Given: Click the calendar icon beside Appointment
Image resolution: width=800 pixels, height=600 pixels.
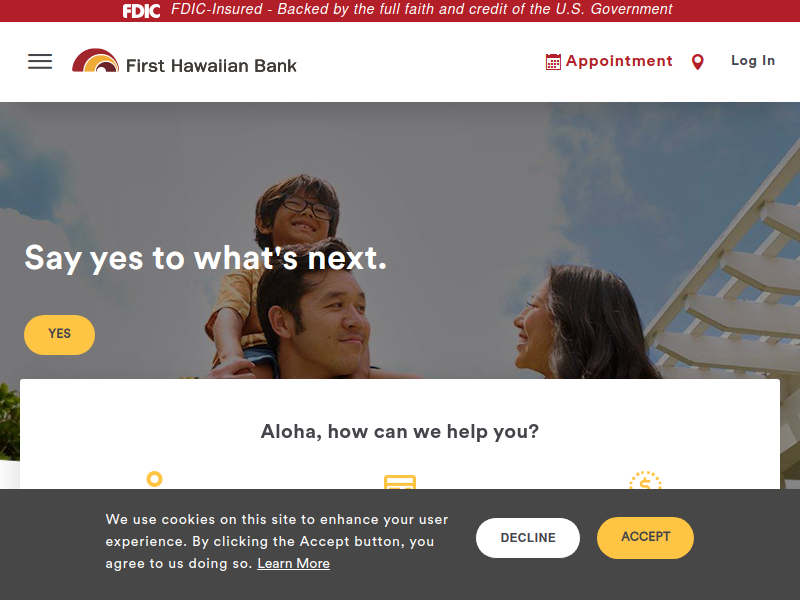Looking at the screenshot, I should click(553, 62).
